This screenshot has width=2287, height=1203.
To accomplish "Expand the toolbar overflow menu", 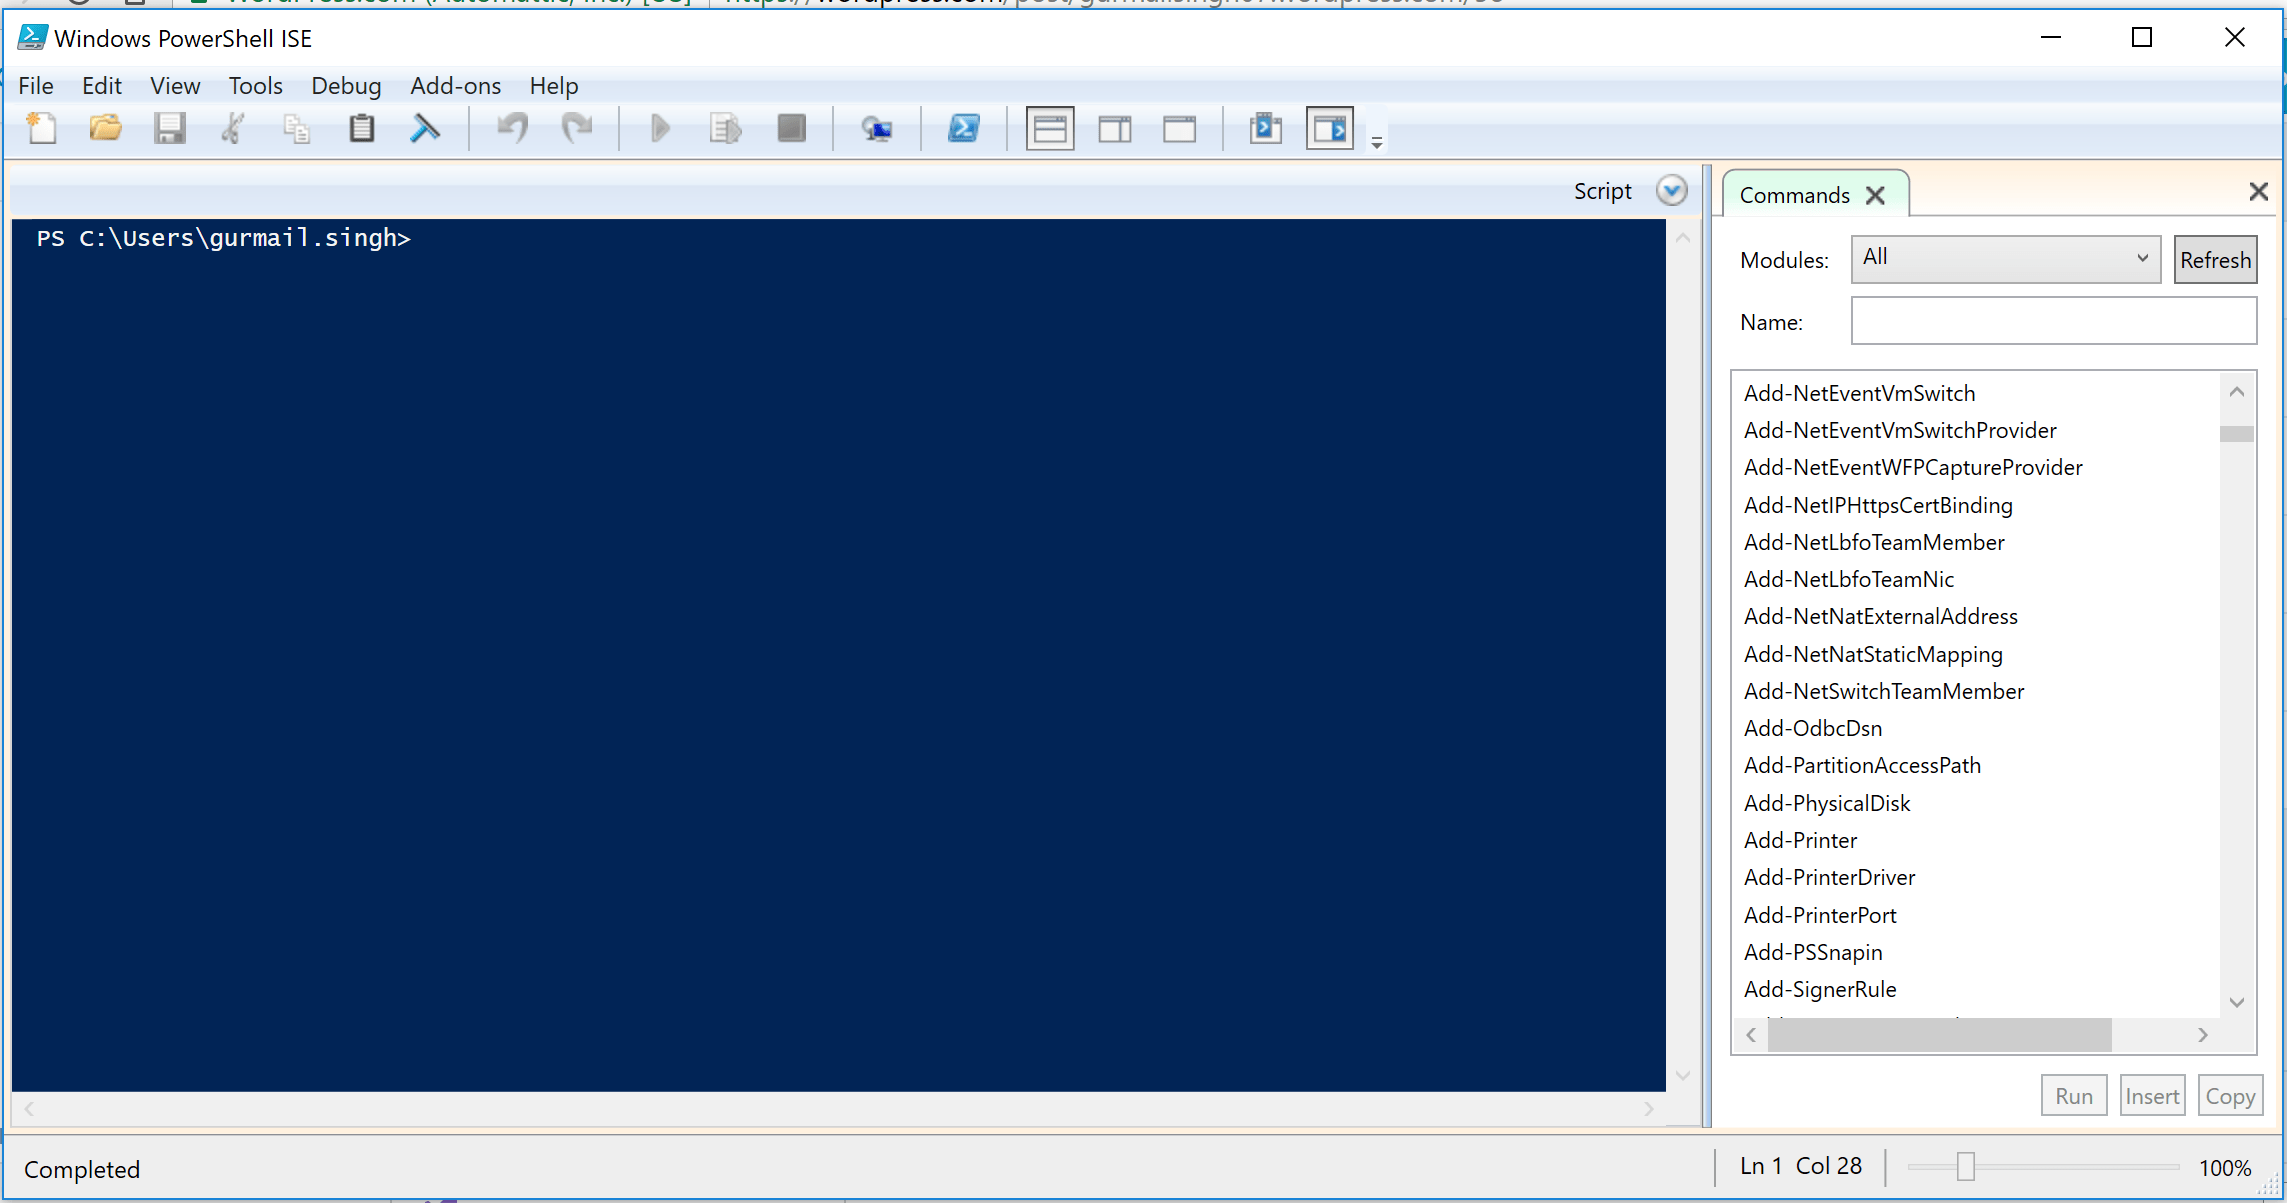I will point(1376,140).
